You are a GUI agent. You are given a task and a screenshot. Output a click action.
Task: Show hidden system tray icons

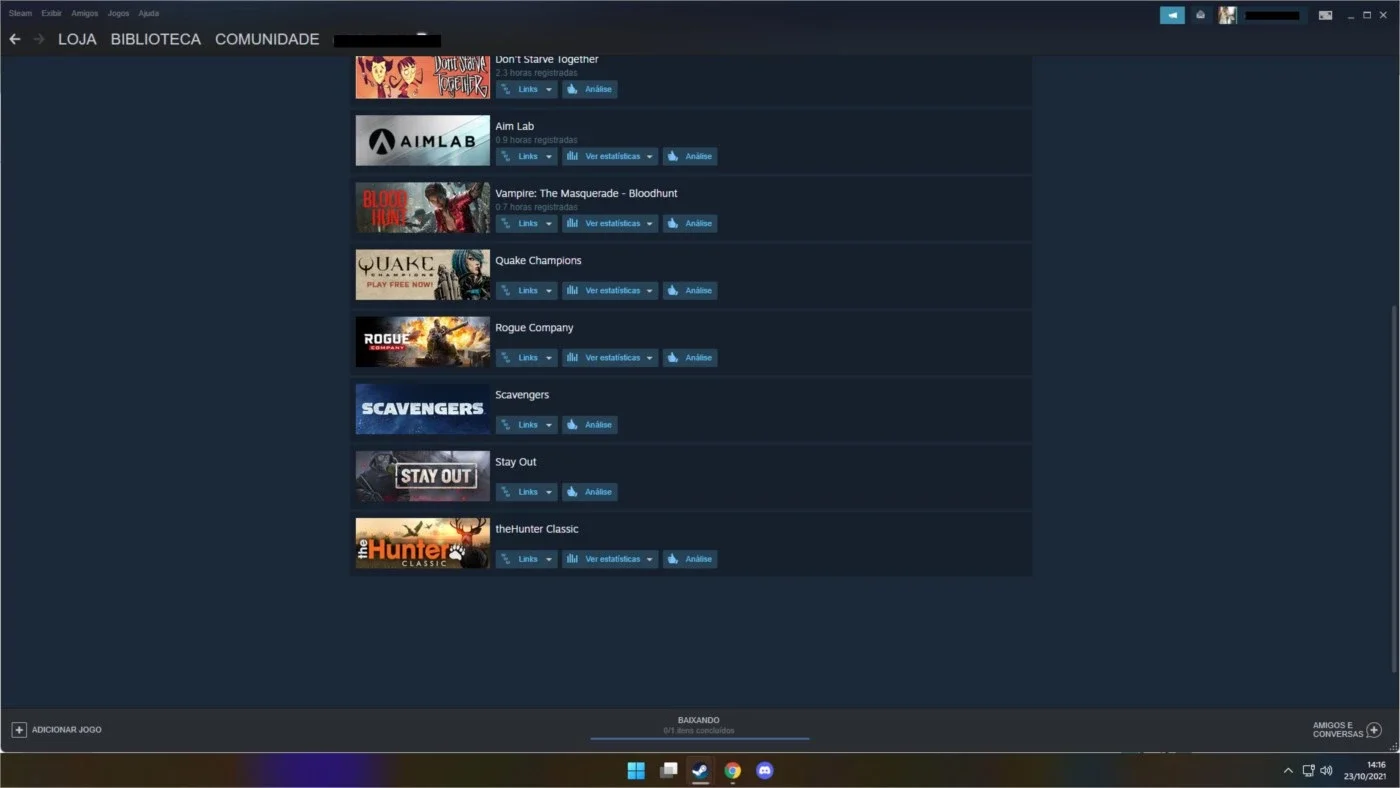(1288, 771)
